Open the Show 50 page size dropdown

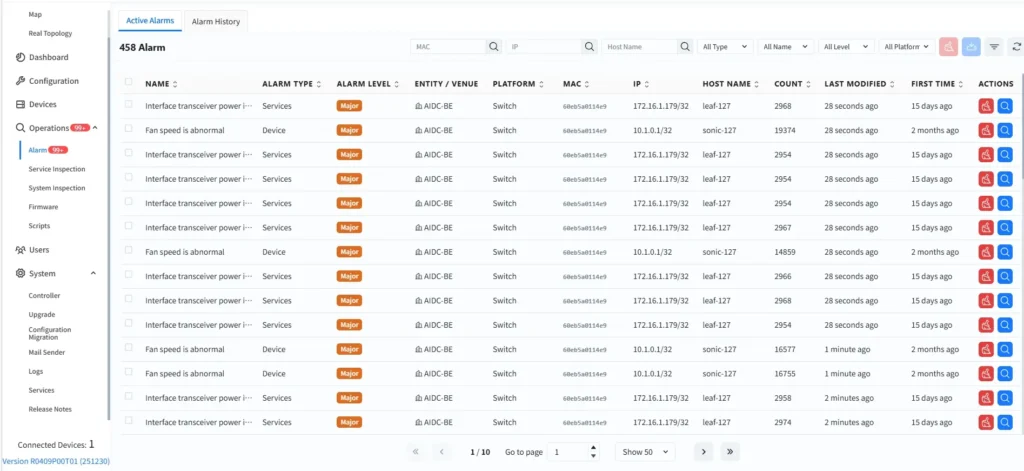[645, 452]
